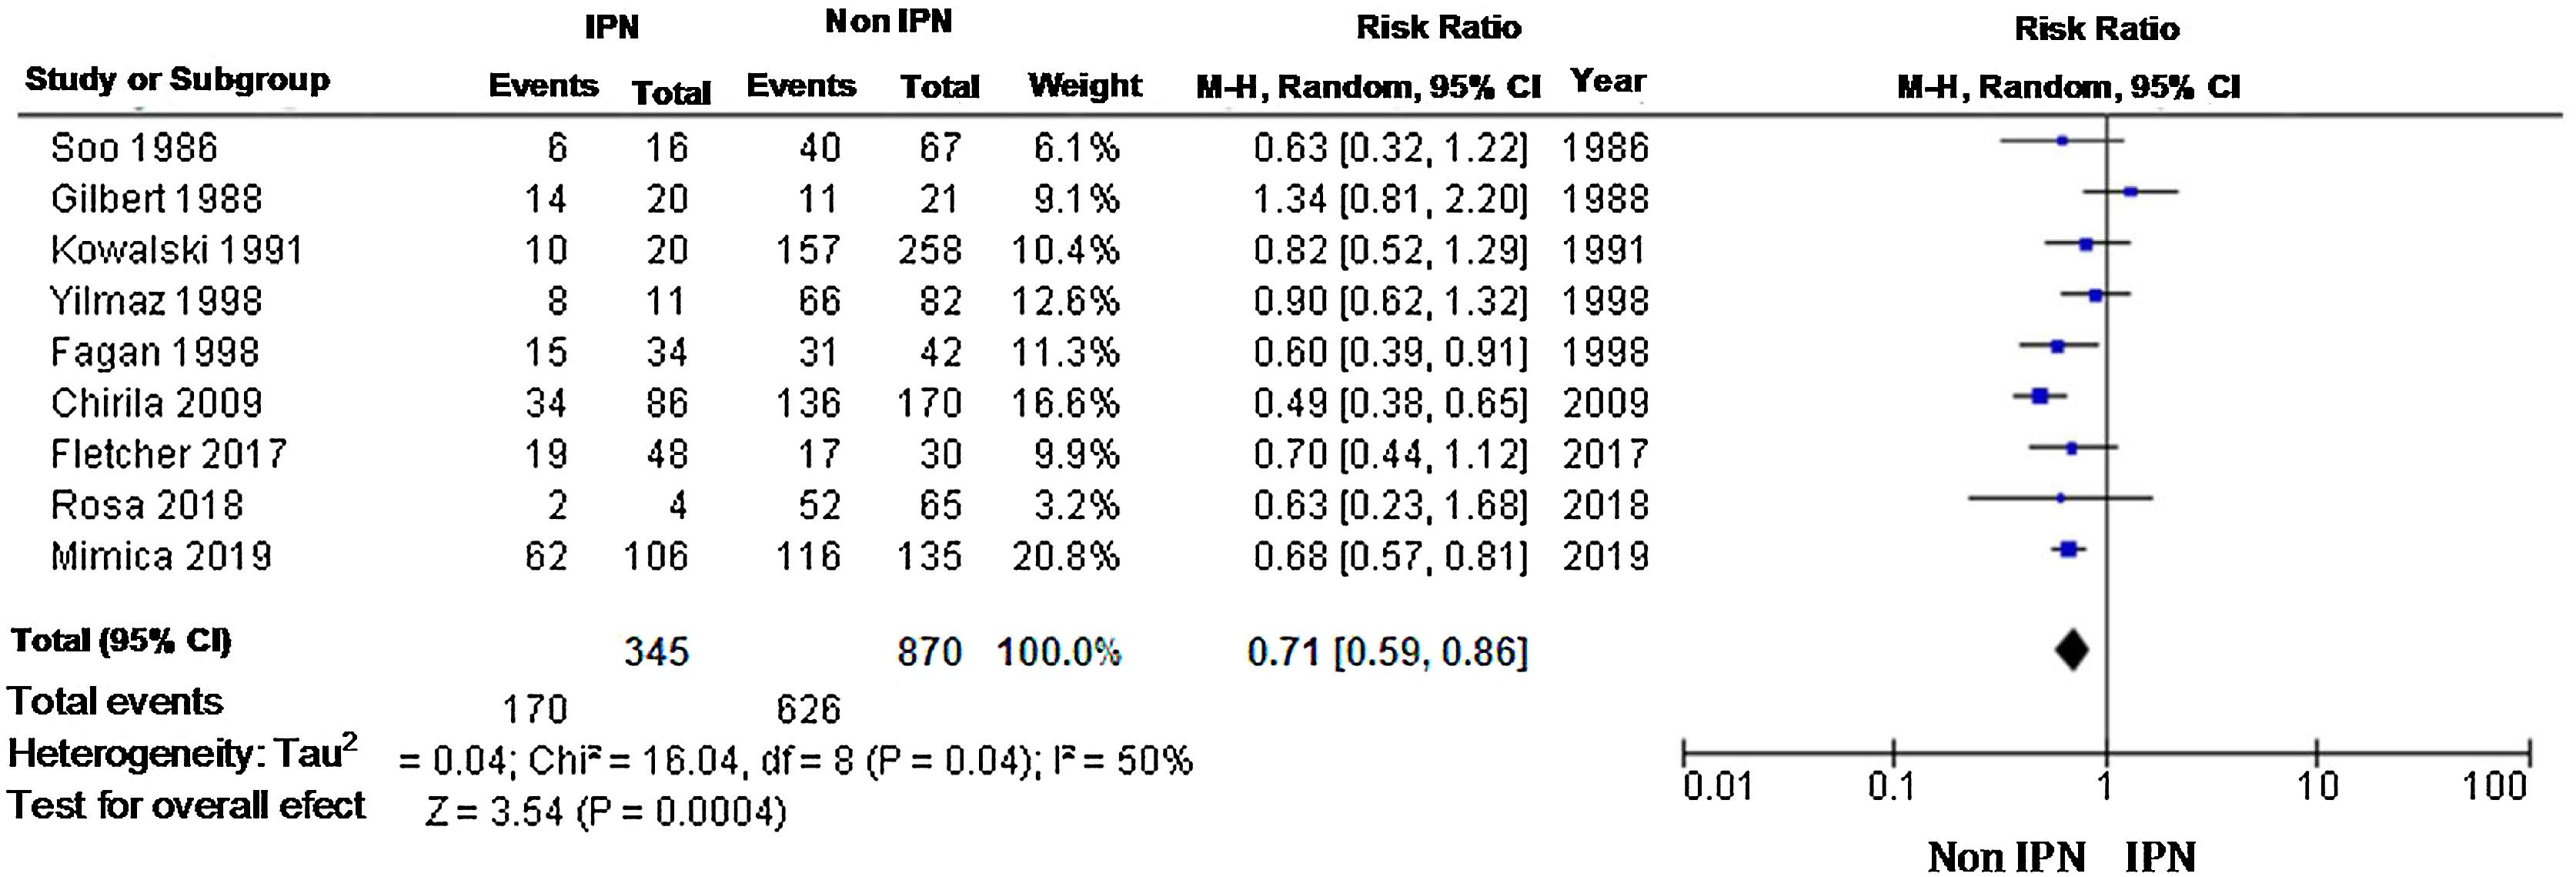Click the Gilbert 1988 blue square marker

[x=2131, y=192]
